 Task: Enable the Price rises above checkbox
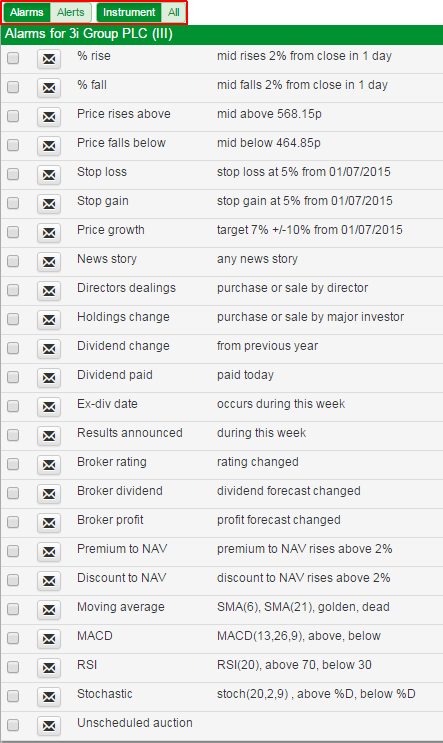(x=13, y=116)
